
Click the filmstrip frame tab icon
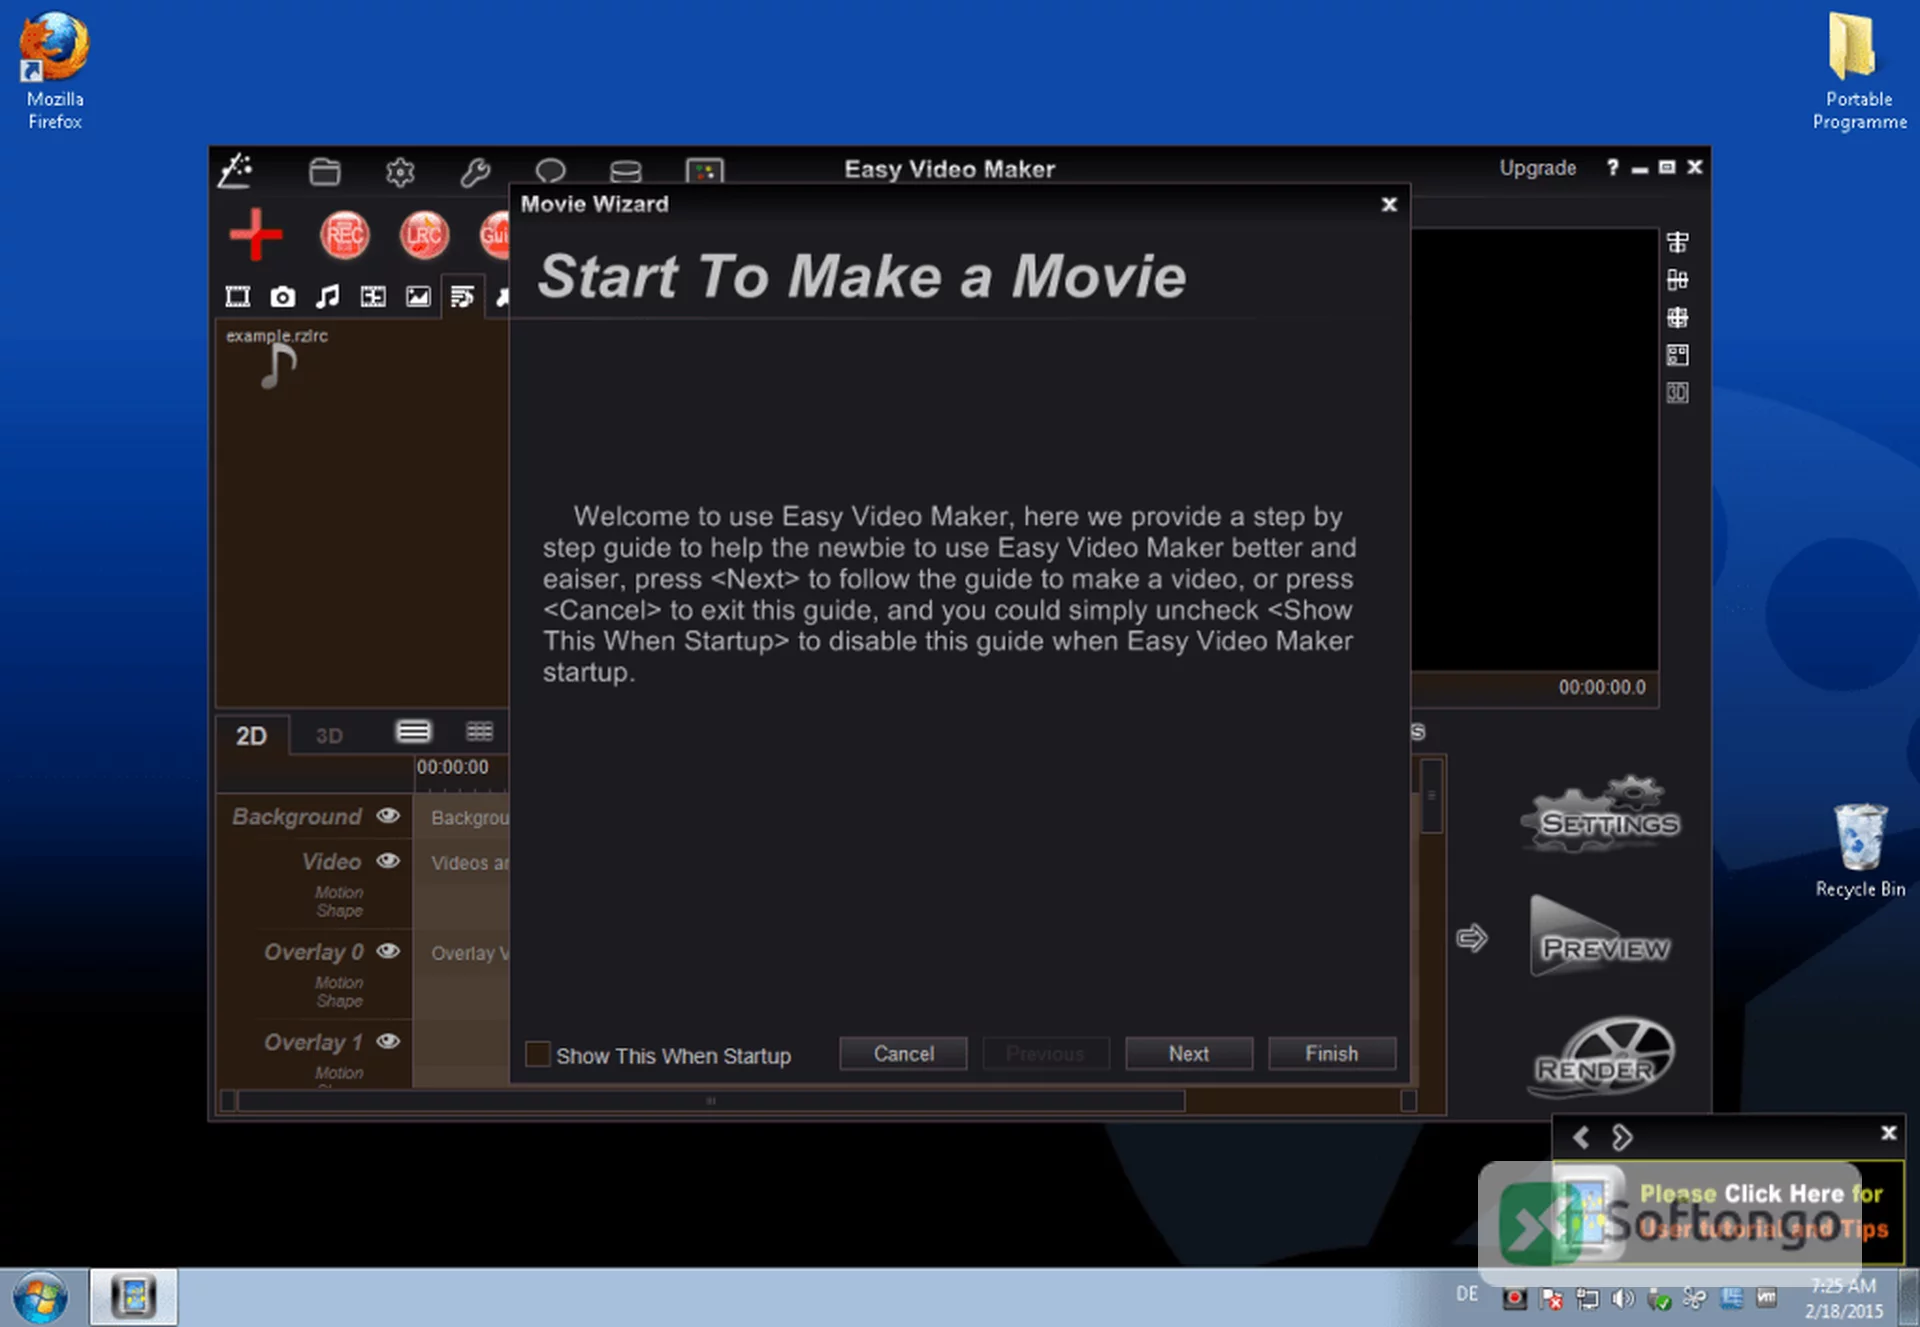(x=373, y=296)
